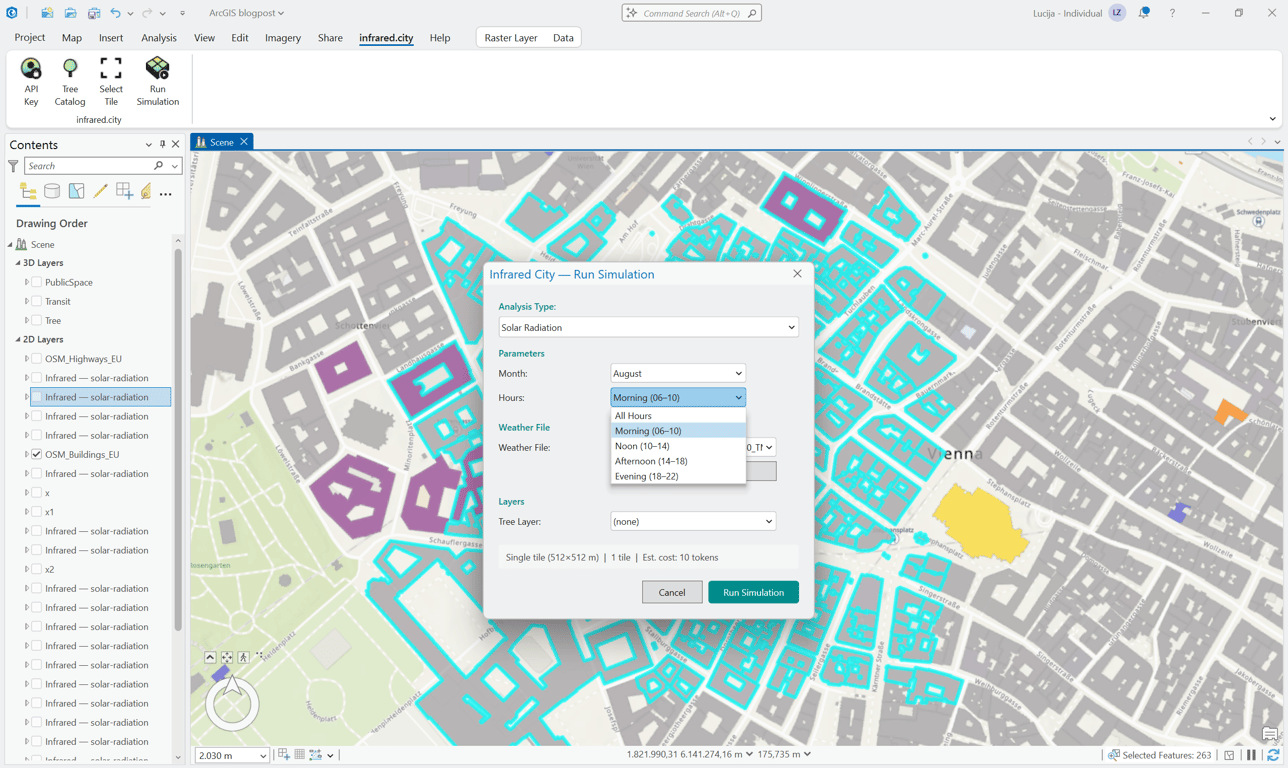Pause drawing using the status bar icon

tap(1251, 755)
